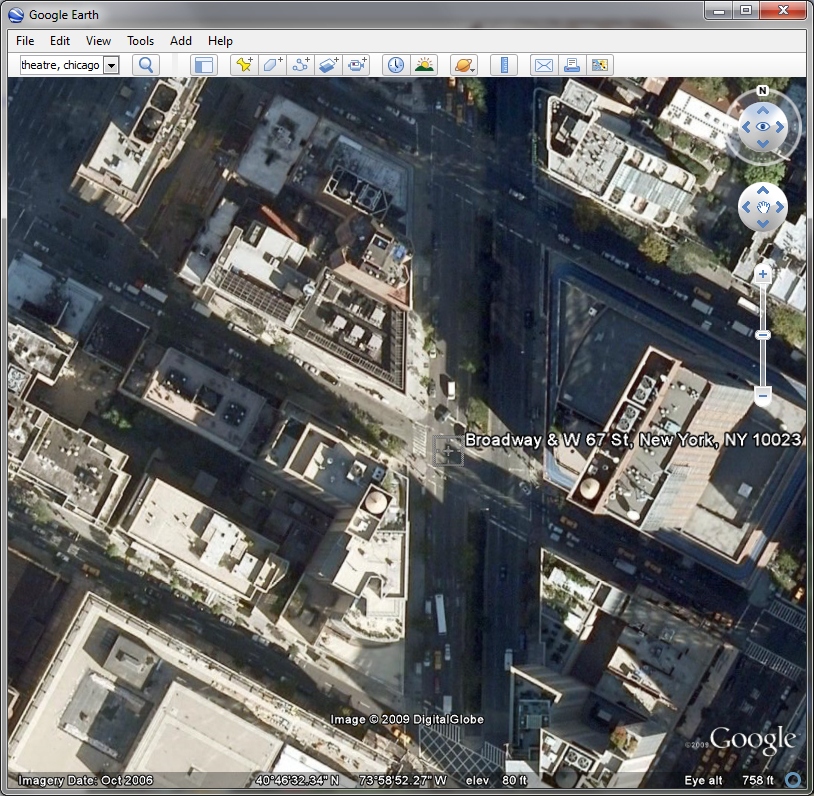
Task: Click the move-up arrow on hand joystick
Action: pyautogui.click(x=763, y=191)
